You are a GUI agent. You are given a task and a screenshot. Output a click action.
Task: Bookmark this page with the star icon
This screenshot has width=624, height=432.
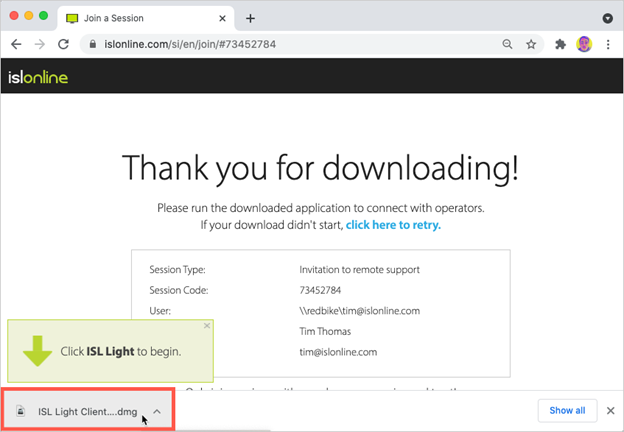coord(531,44)
